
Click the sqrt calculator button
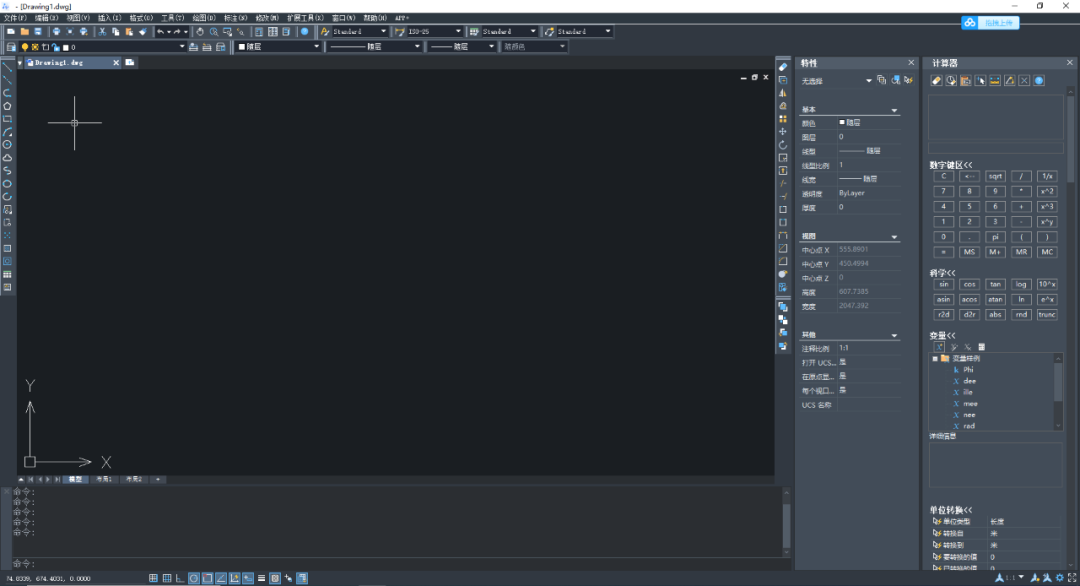tap(995, 176)
